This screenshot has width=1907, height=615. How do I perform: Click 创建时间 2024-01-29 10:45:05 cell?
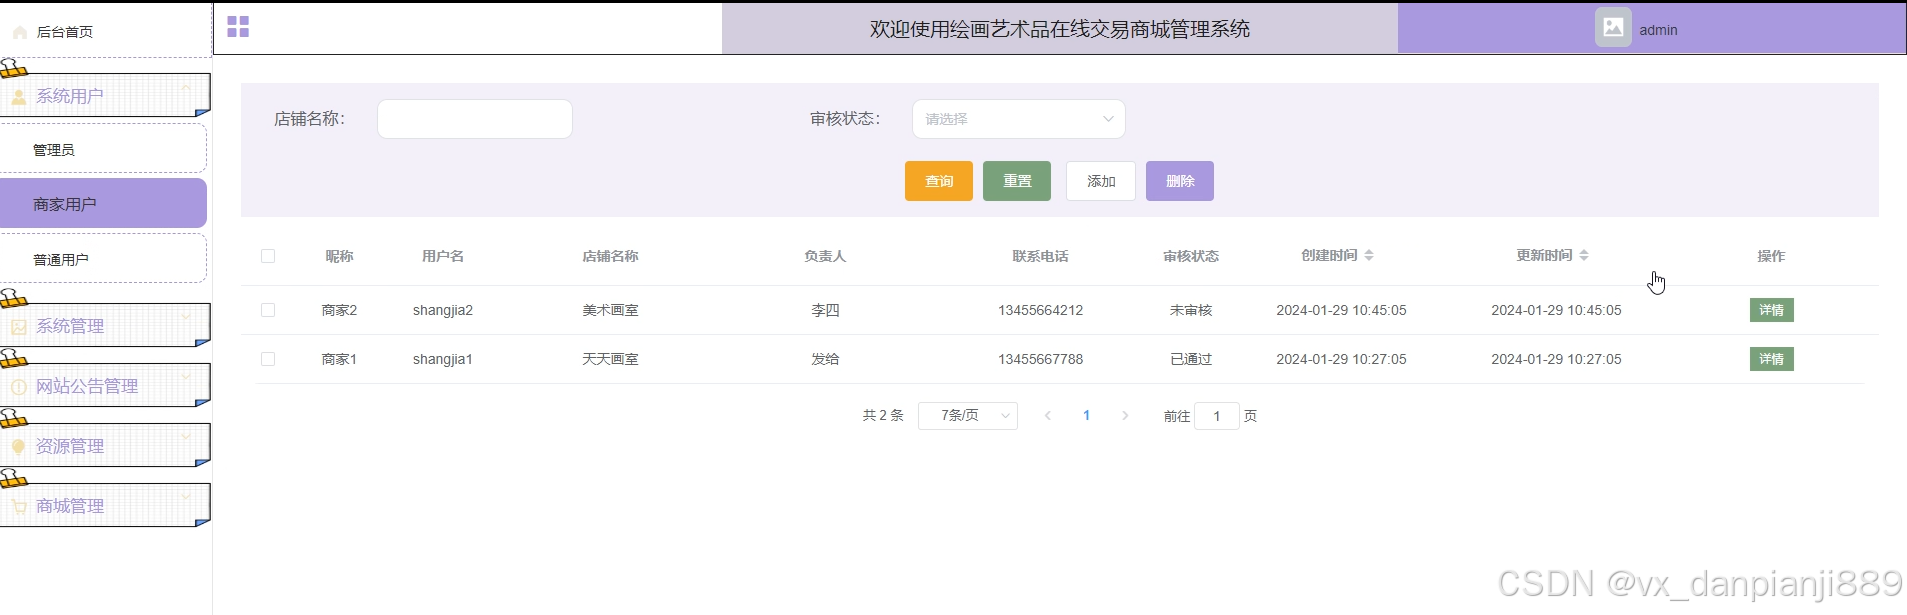pos(1341,310)
